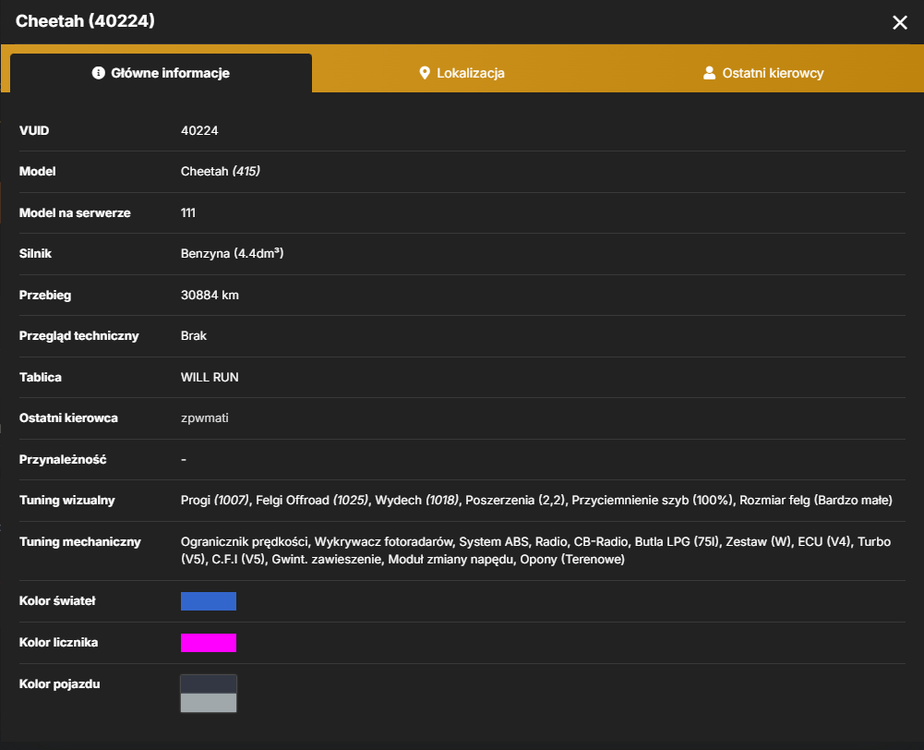Click the Model na serwerze label
The height and width of the screenshot is (750, 924).
(75, 213)
